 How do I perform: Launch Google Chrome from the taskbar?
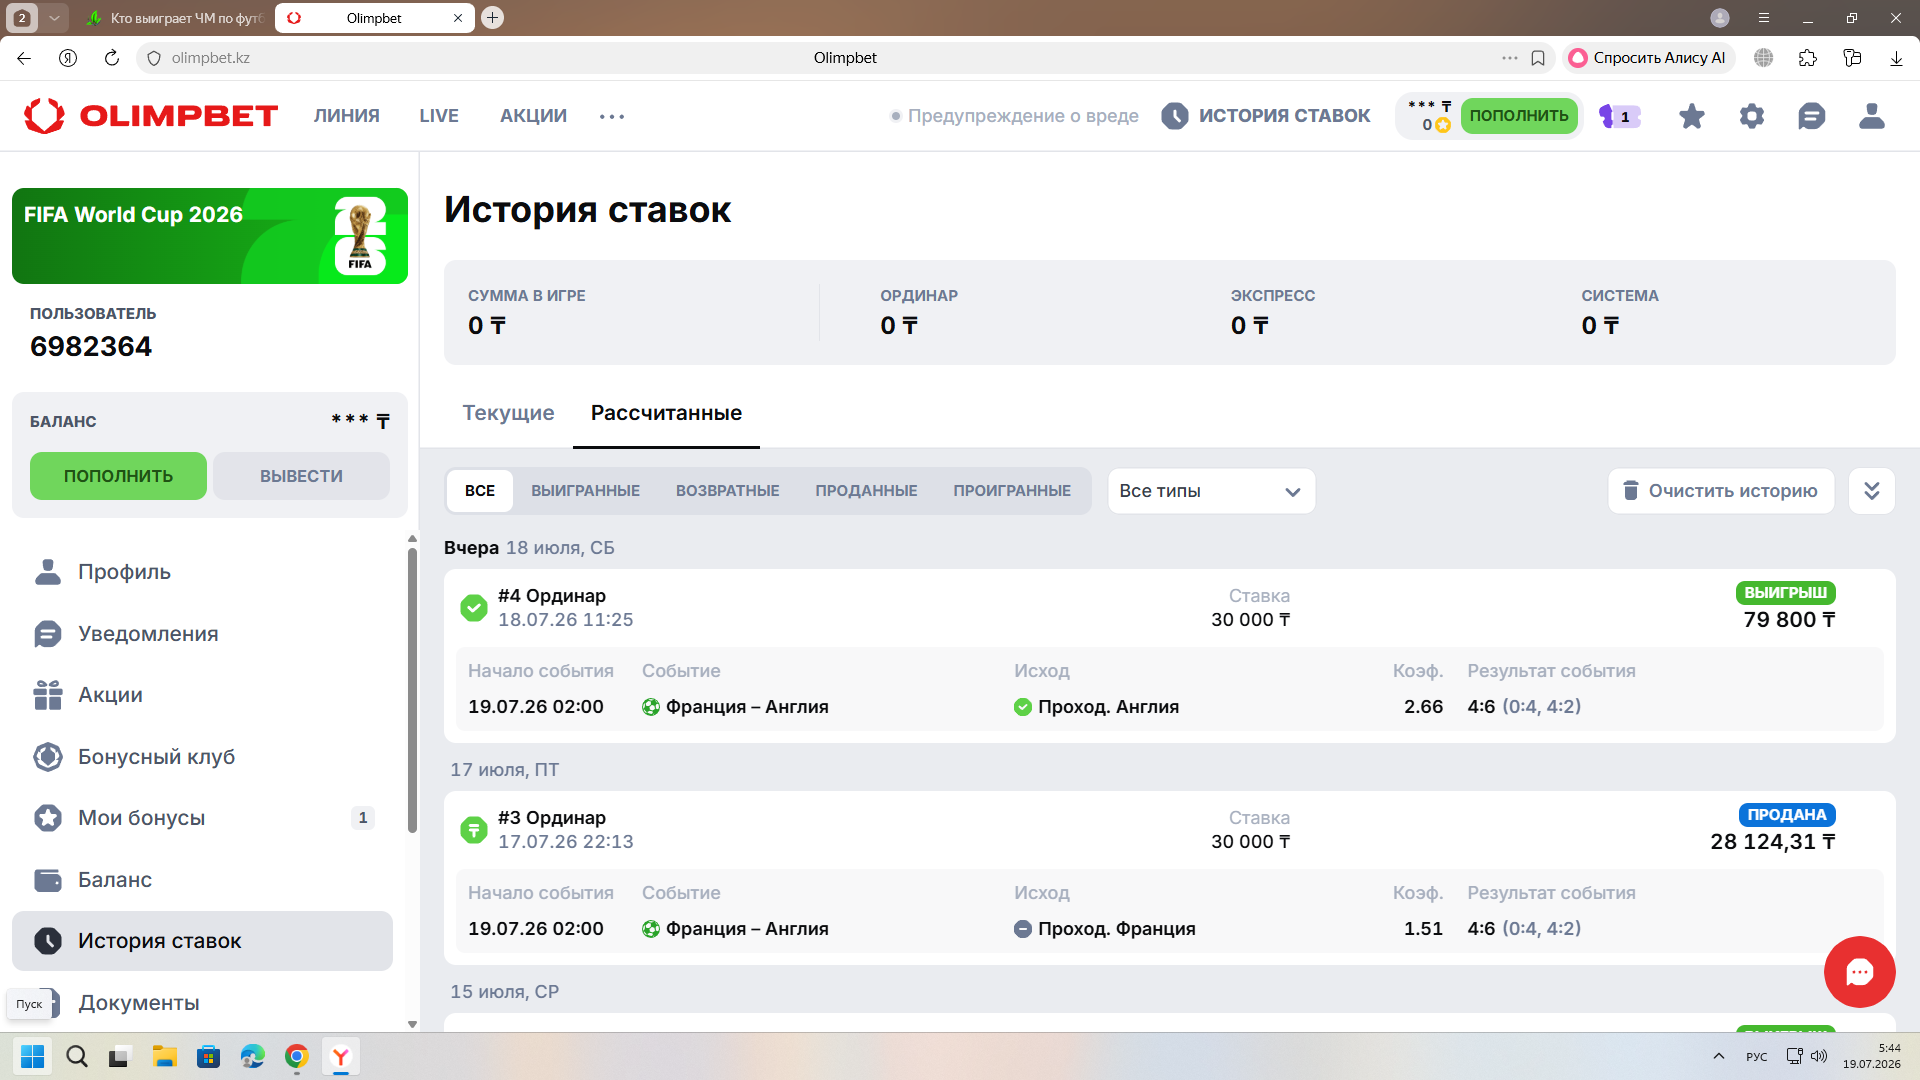pyautogui.click(x=297, y=1056)
